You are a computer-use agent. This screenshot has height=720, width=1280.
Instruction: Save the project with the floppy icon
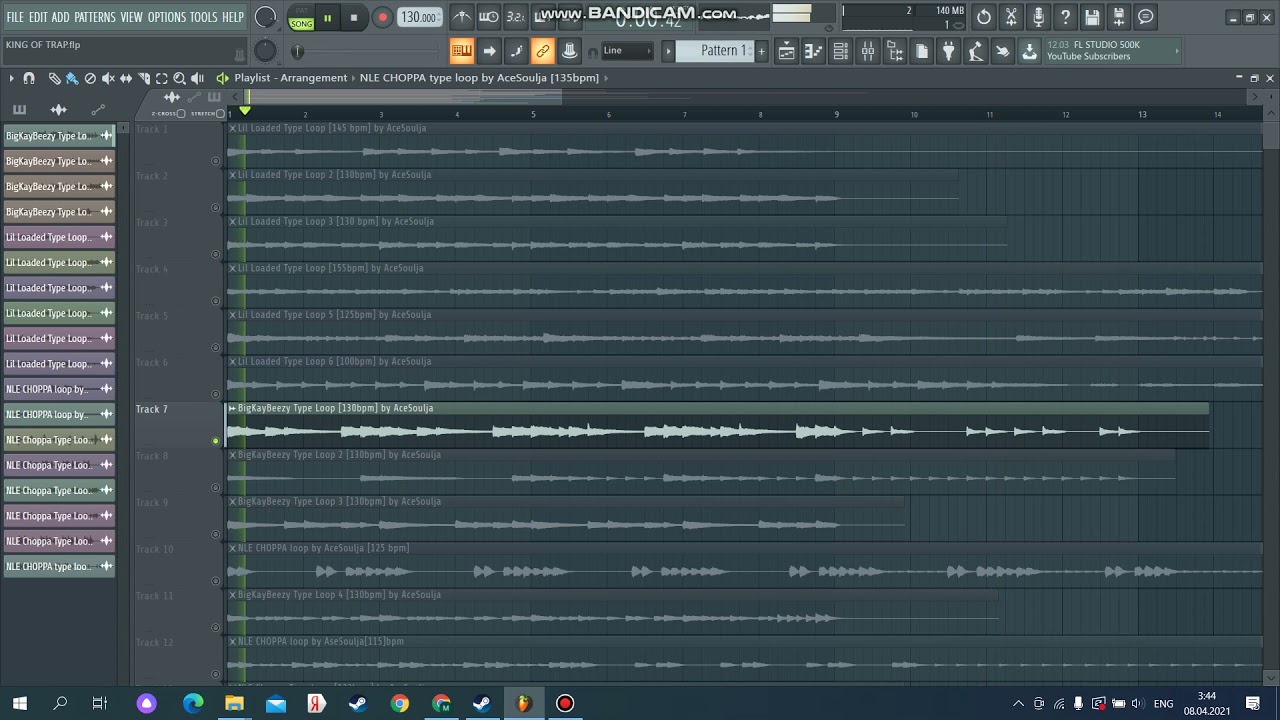(1092, 17)
